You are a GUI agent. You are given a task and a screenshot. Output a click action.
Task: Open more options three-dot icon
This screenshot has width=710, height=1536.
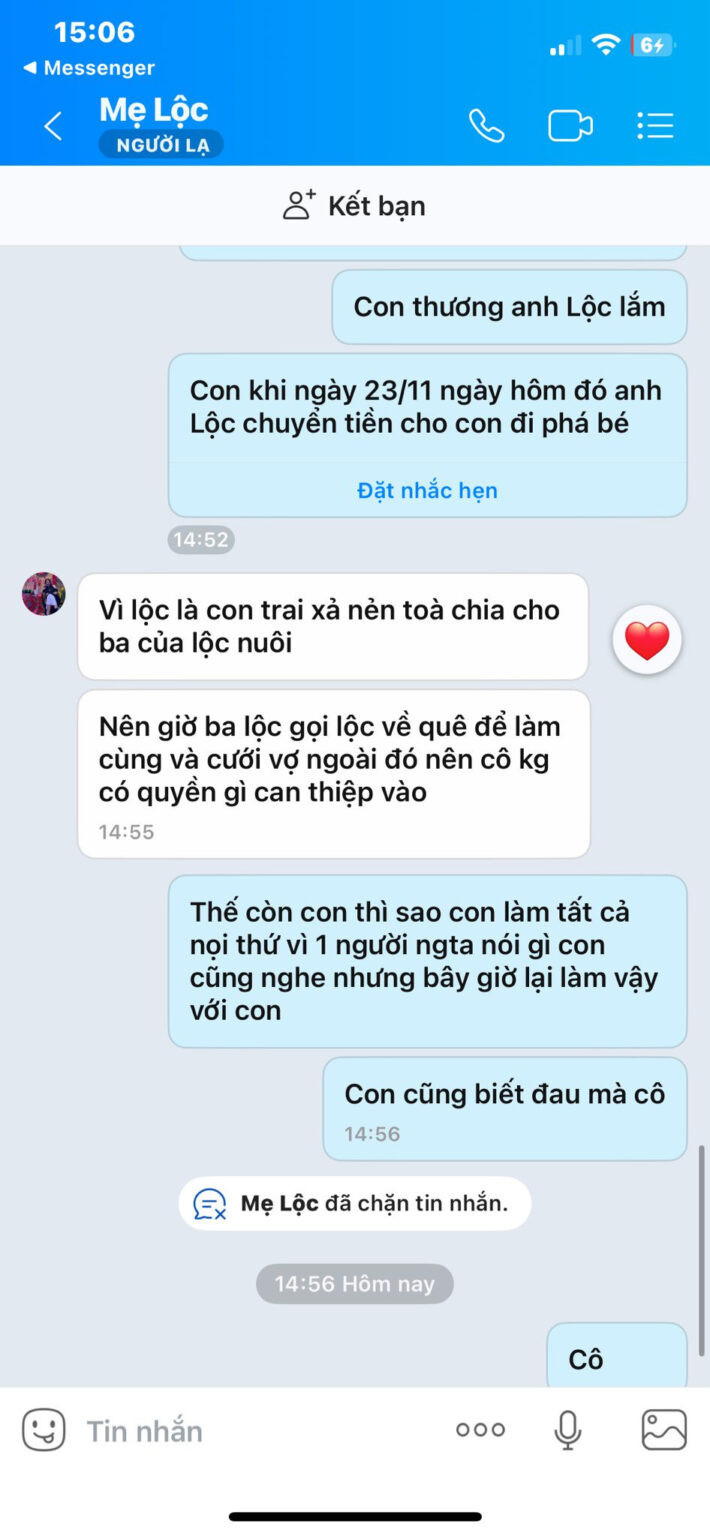480,1430
